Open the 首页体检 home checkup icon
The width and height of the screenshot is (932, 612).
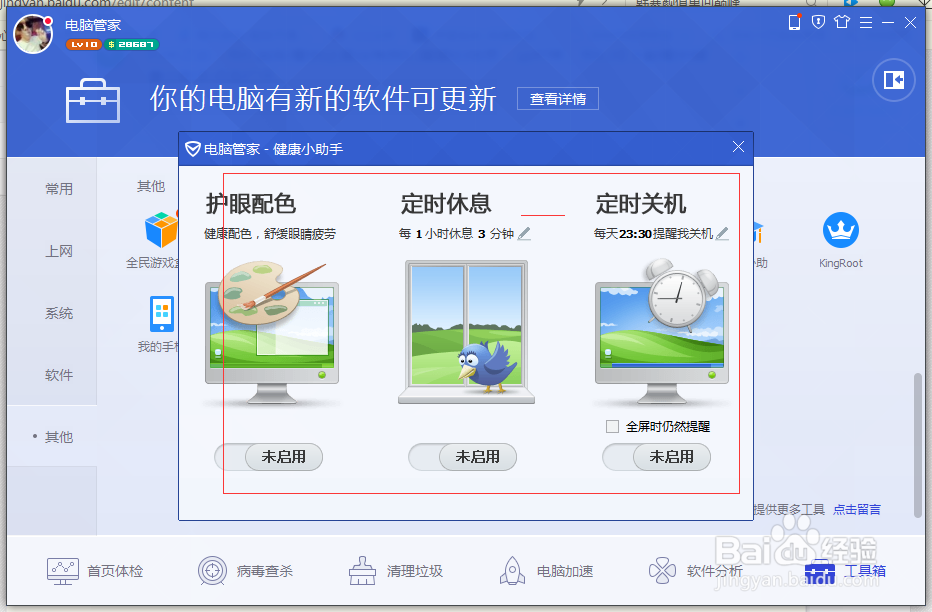click(62, 570)
